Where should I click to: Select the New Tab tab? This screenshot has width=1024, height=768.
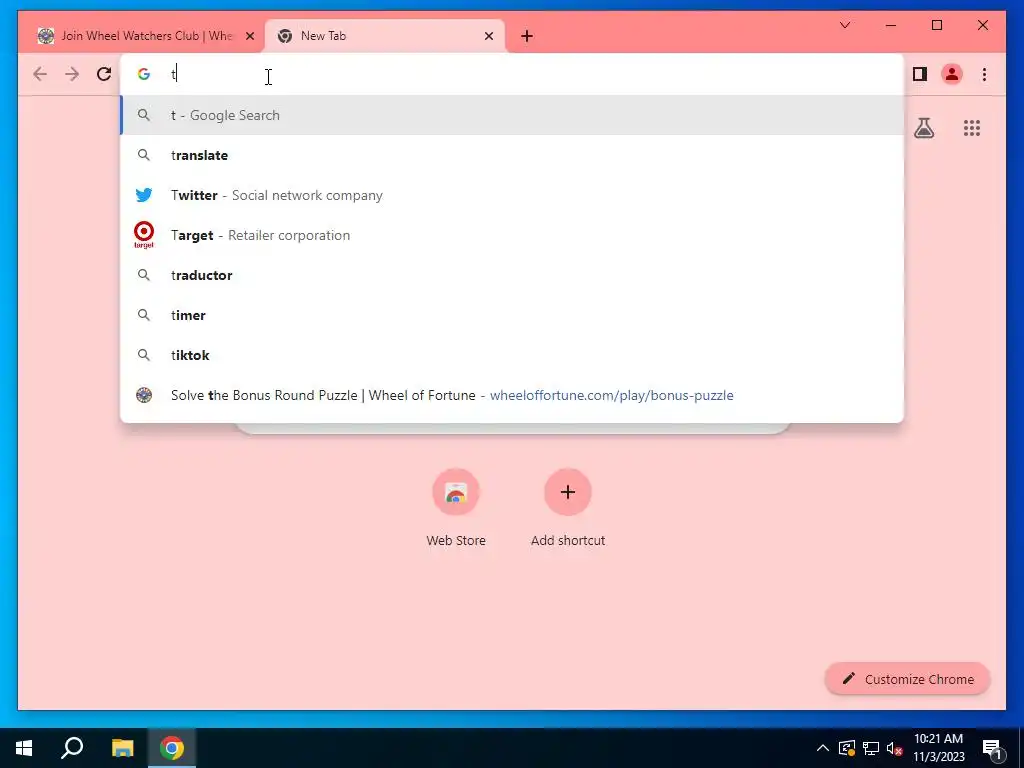384,36
